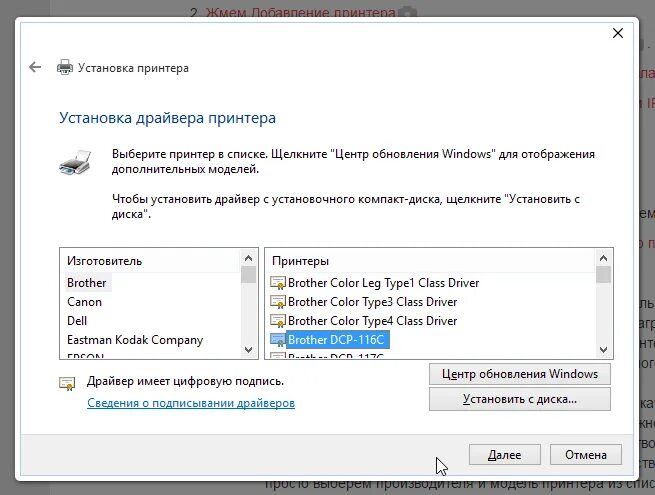Click Далее to continue
Screen dimensions: 655x495
pyautogui.click(x=505, y=454)
